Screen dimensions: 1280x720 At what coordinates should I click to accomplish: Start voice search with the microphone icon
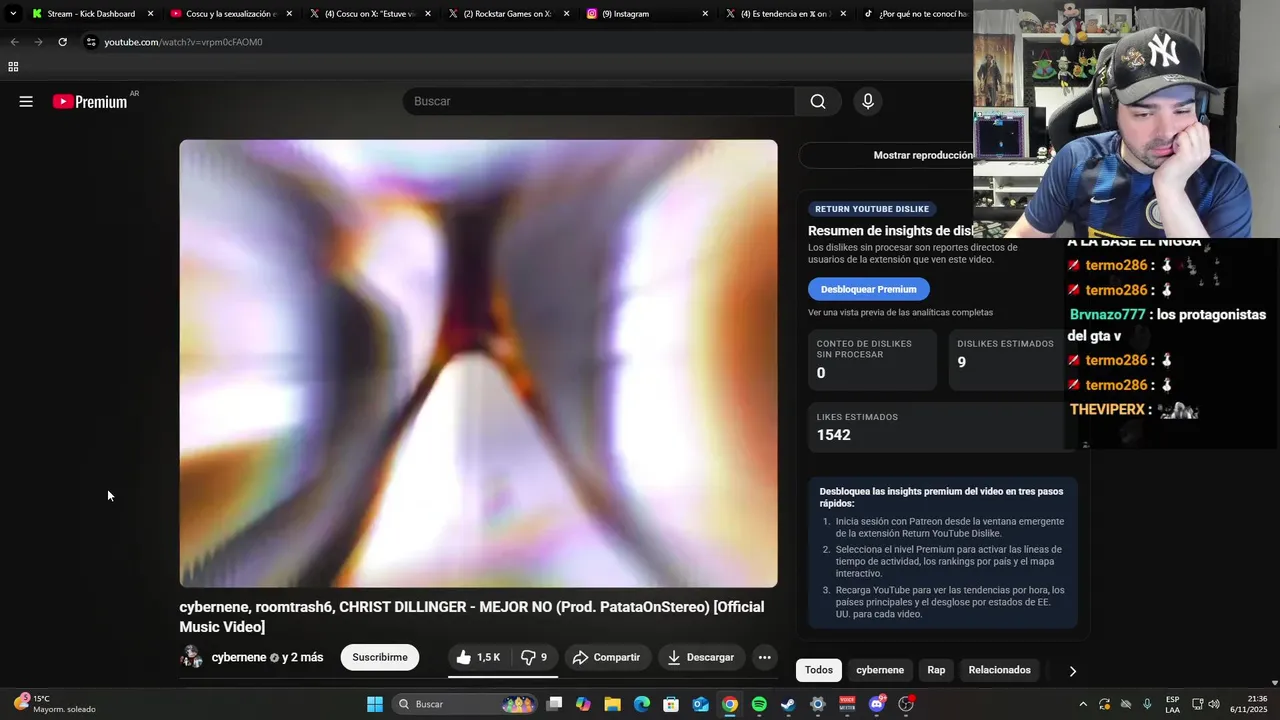tap(868, 101)
